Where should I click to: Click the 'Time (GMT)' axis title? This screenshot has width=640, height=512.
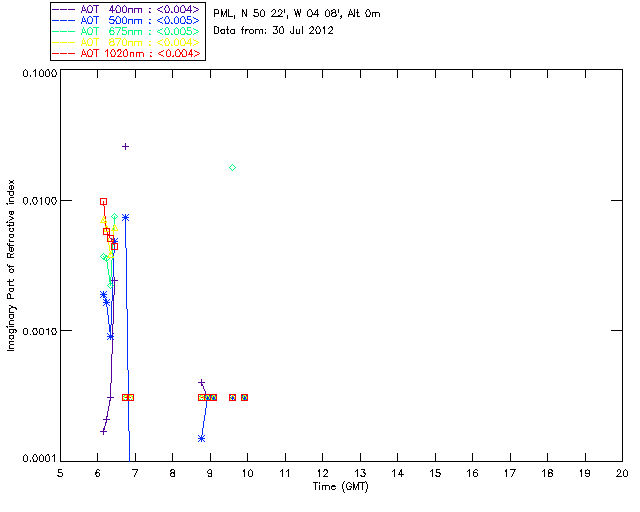point(341,487)
